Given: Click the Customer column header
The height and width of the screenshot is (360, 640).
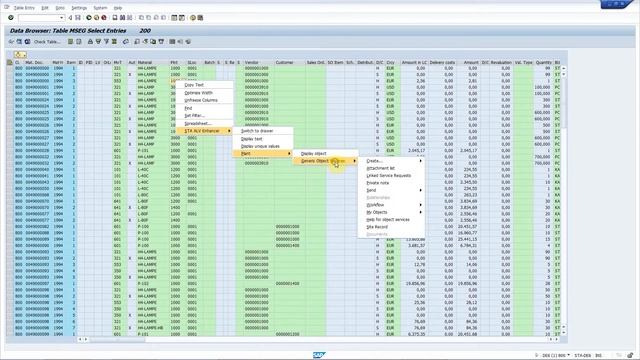Looking at the screenshot, I should click(x=290, y=62).
